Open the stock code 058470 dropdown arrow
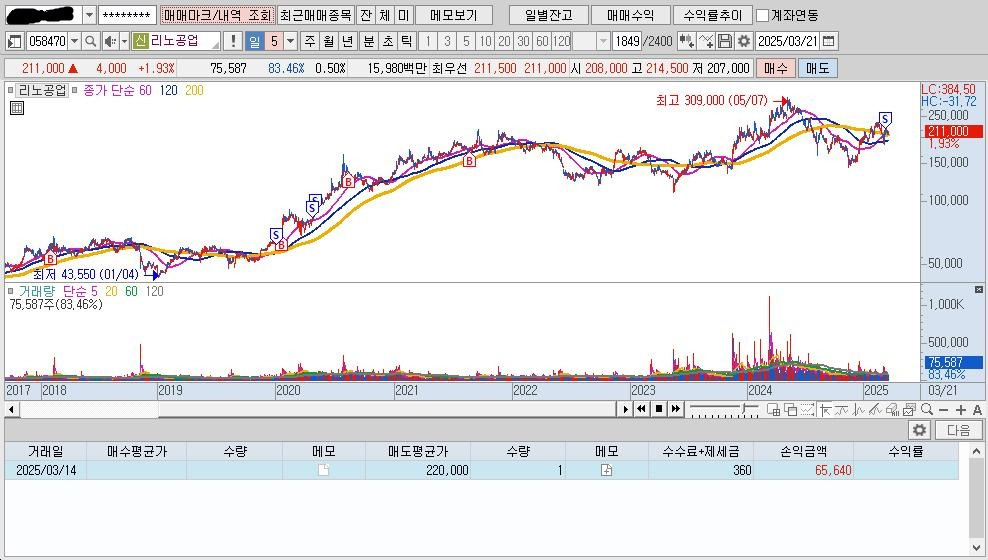 [75, 41]
